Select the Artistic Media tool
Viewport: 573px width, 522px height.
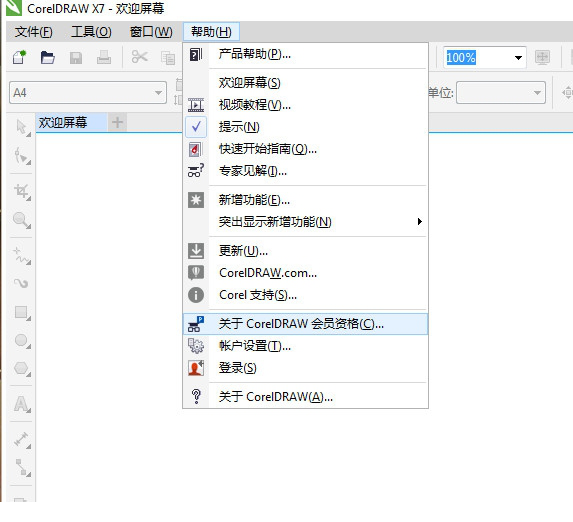21,283
